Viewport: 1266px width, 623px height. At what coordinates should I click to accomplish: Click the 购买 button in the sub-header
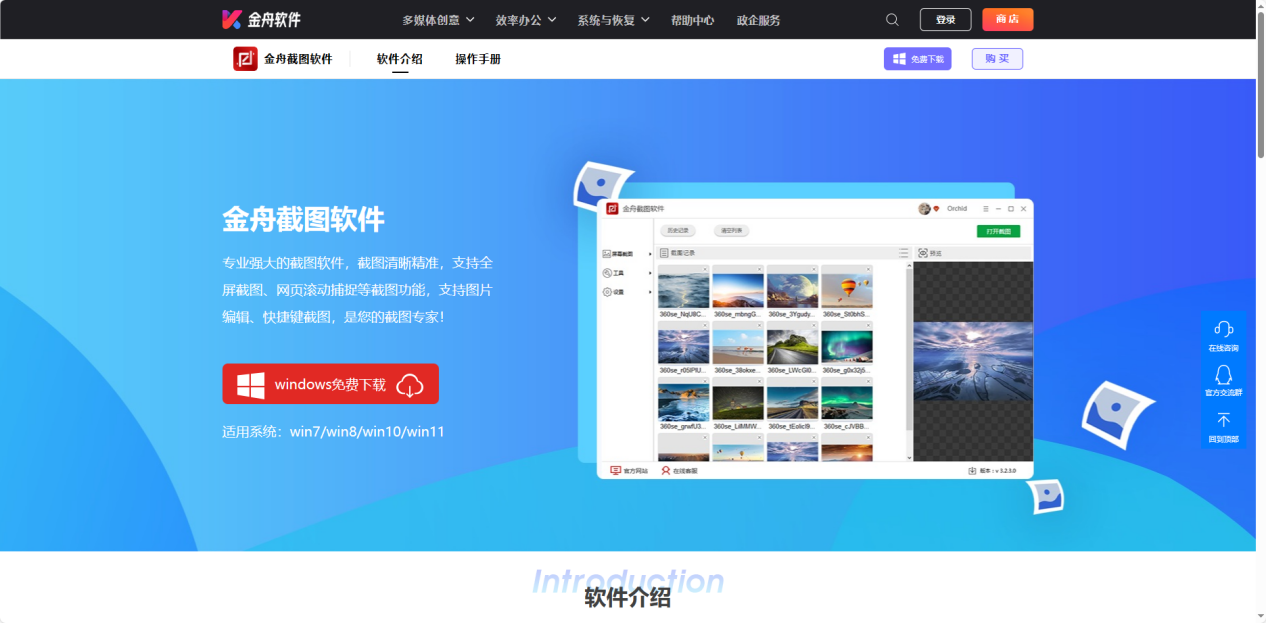click(996, 59)
